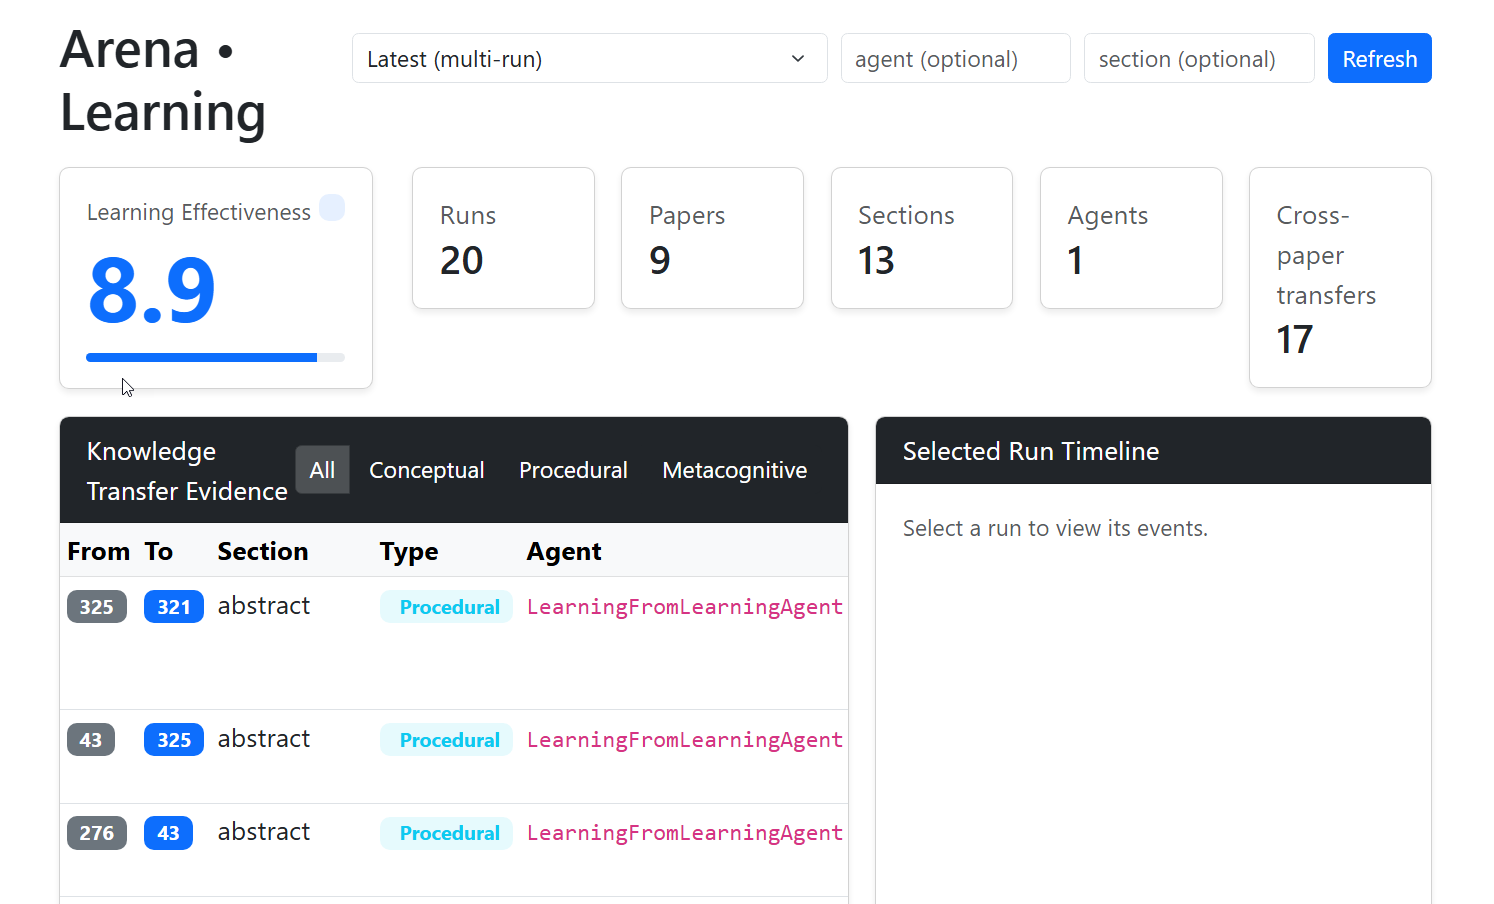Viewport: 1494px width, 904px height.
Task: Switch to the Conceptual filter tab
Action: (x=426, y=470)
